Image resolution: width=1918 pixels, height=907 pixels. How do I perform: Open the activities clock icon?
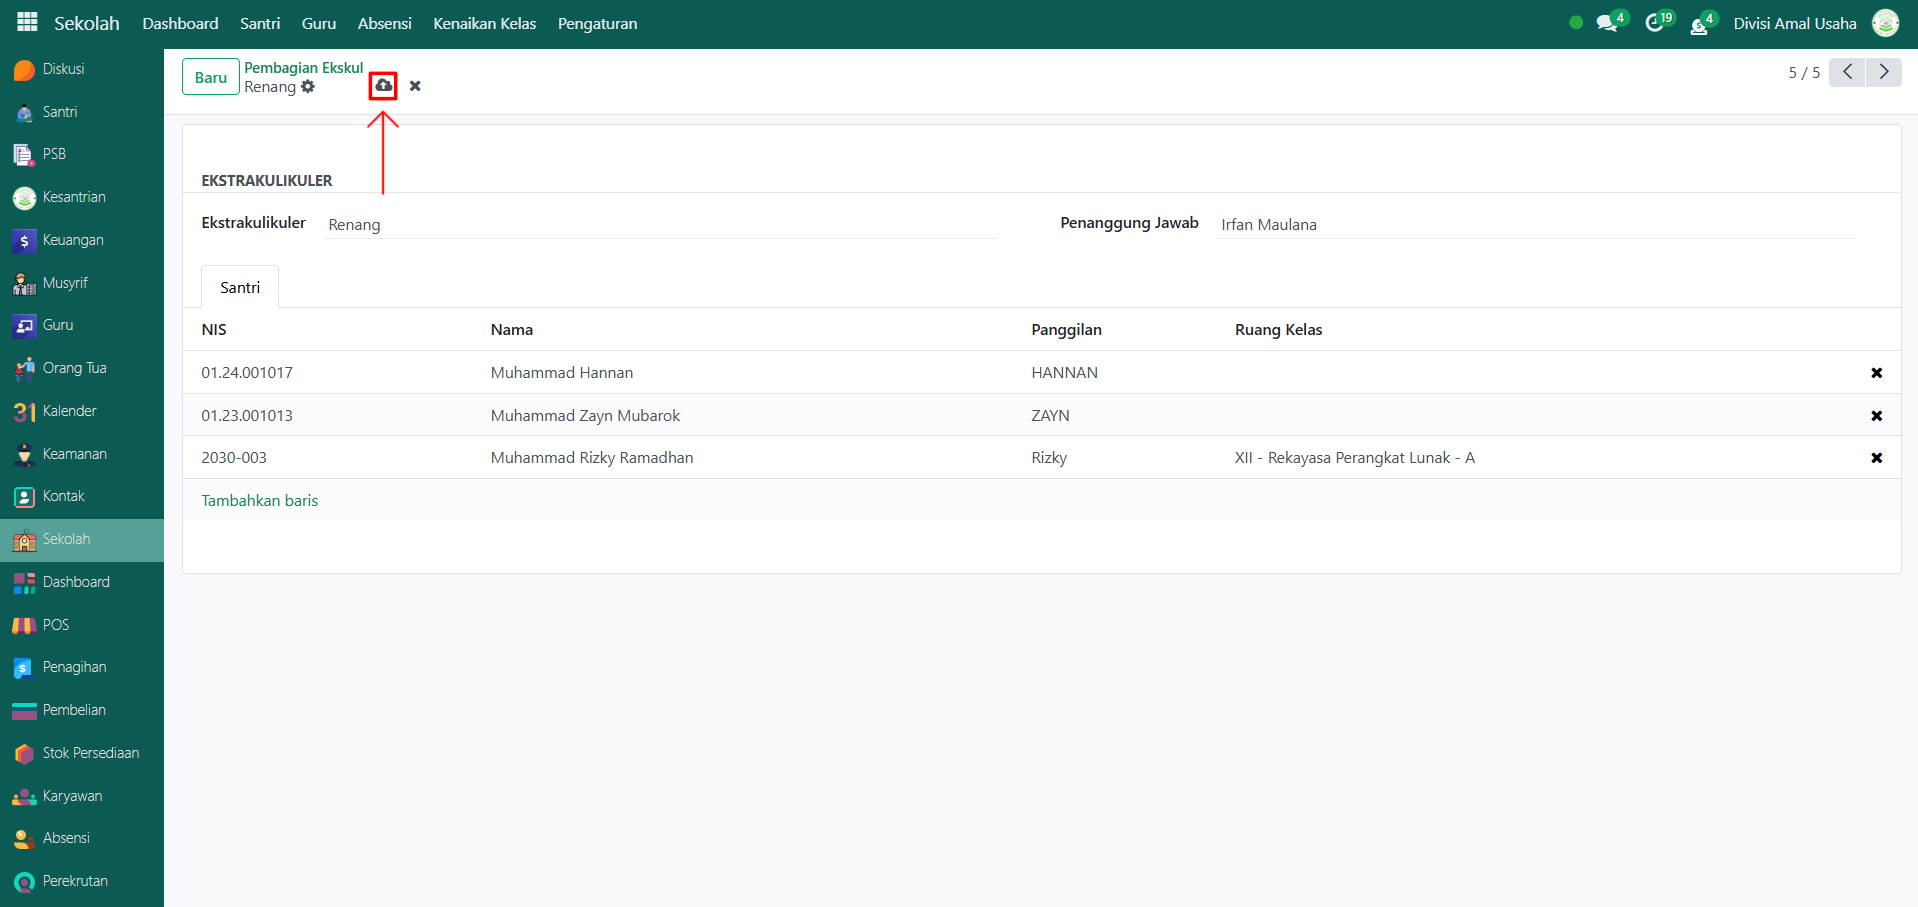[1655, 23]
